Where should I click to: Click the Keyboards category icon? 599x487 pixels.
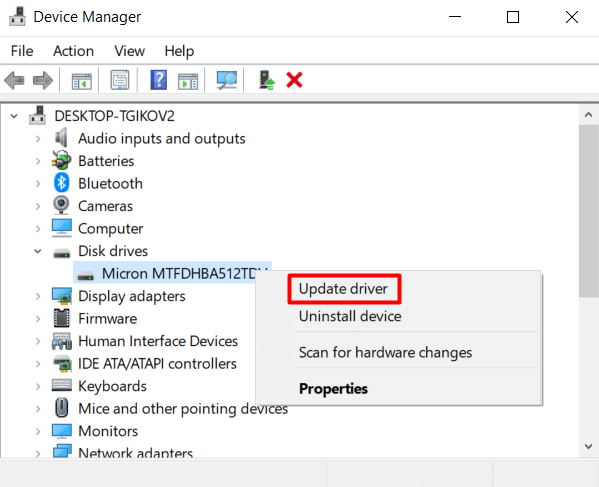[62, 385]
